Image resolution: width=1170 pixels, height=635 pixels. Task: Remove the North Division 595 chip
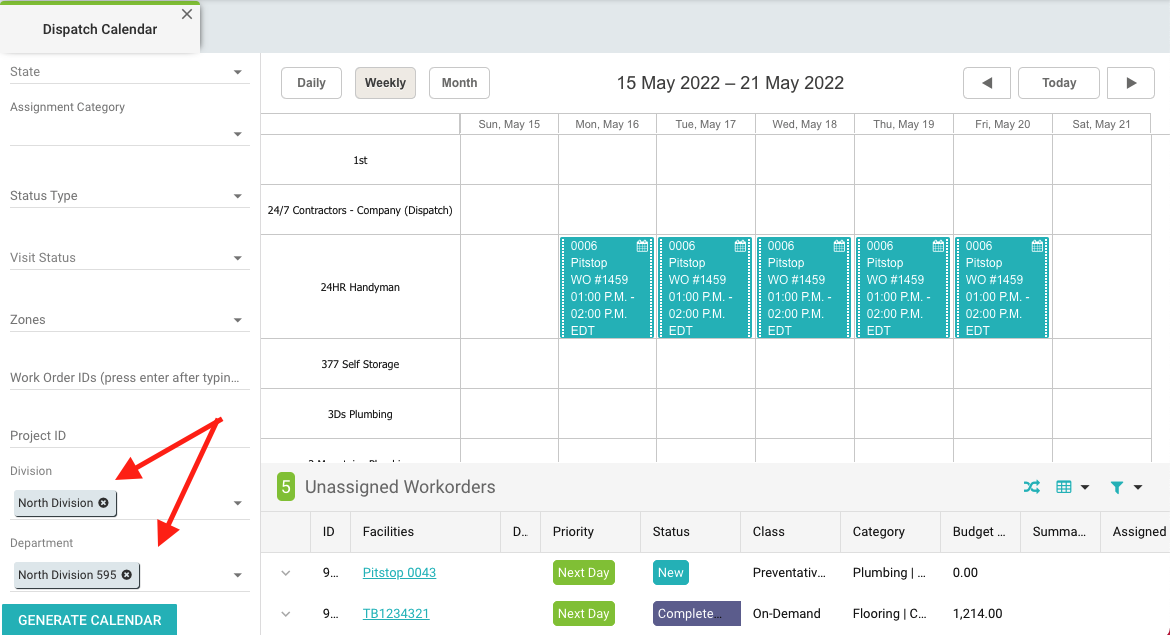coord(127,575)
